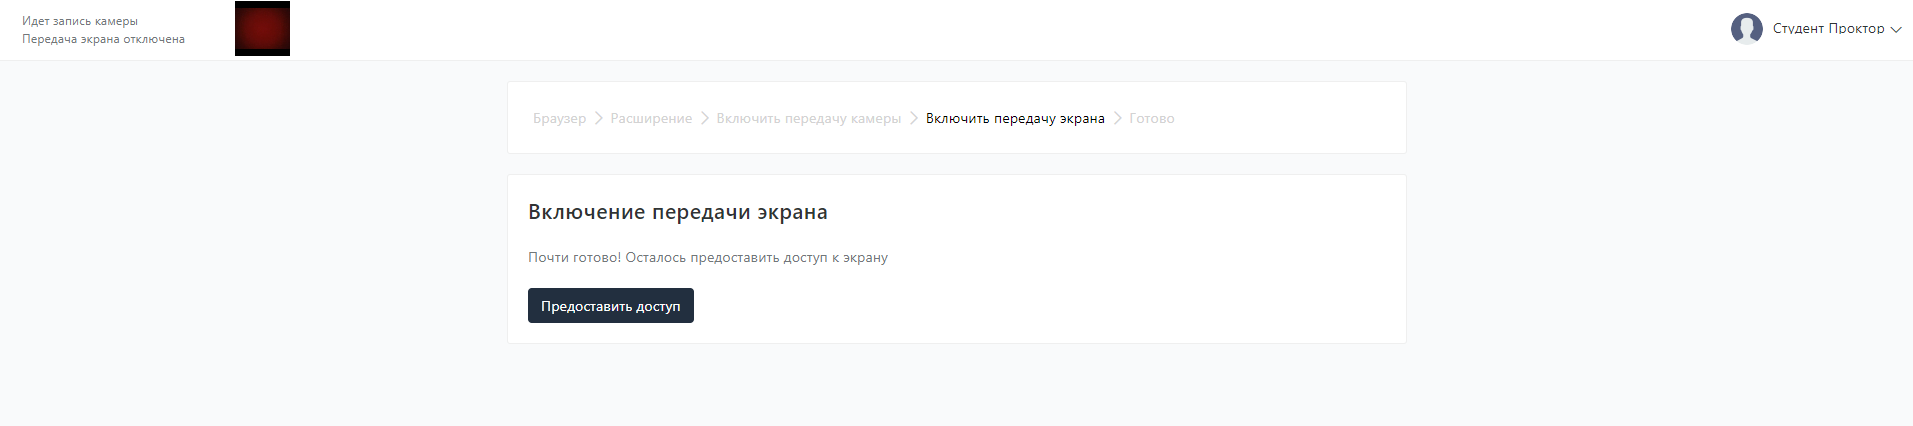The width and height of the screenshot is (1913, 426).
Task: Open the camera preview thumbnail
Action: (262, 28)
